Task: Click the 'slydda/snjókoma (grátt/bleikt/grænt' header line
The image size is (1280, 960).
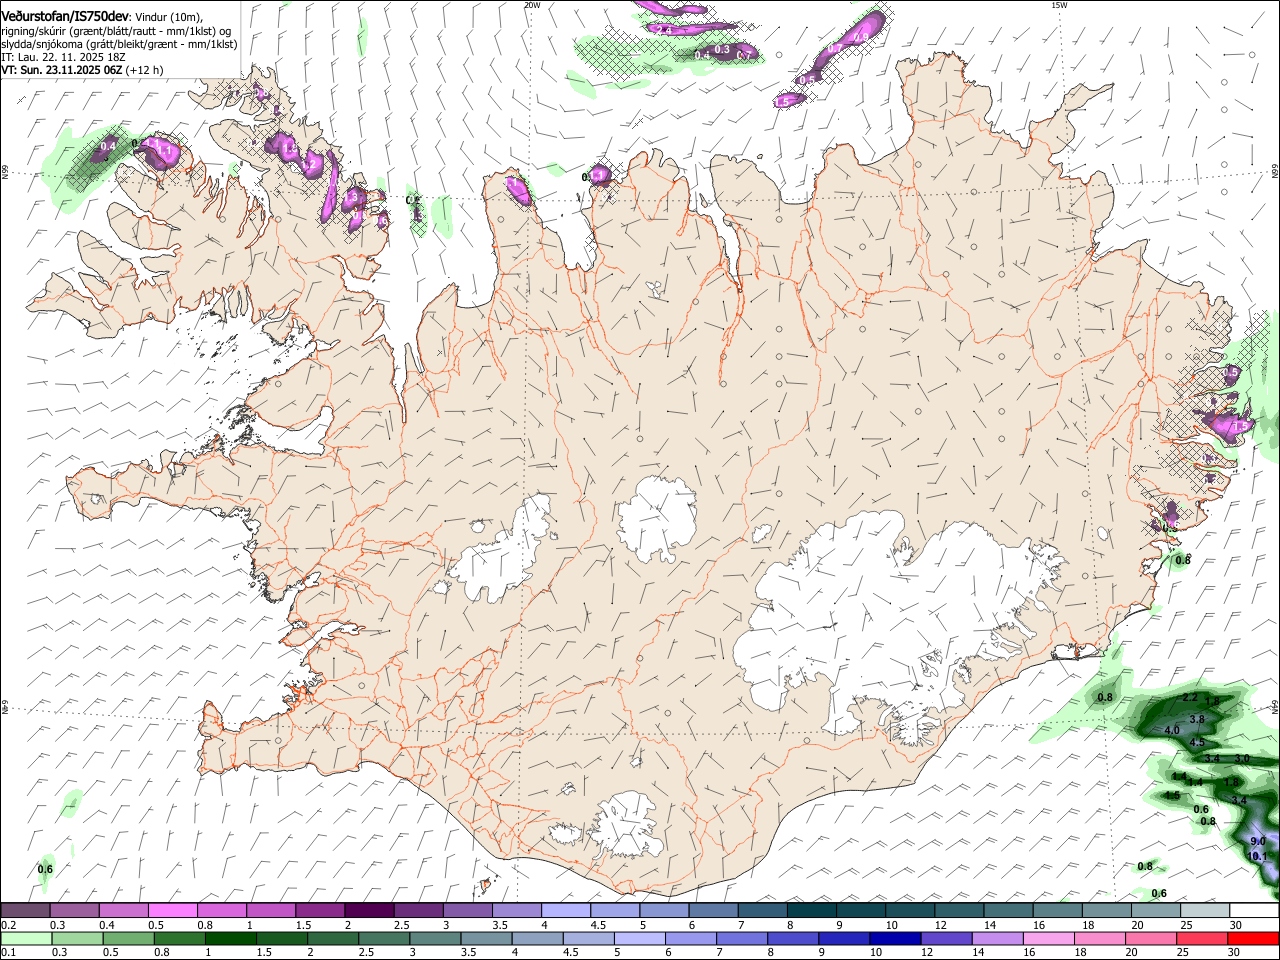Action: tap(119, 44)
